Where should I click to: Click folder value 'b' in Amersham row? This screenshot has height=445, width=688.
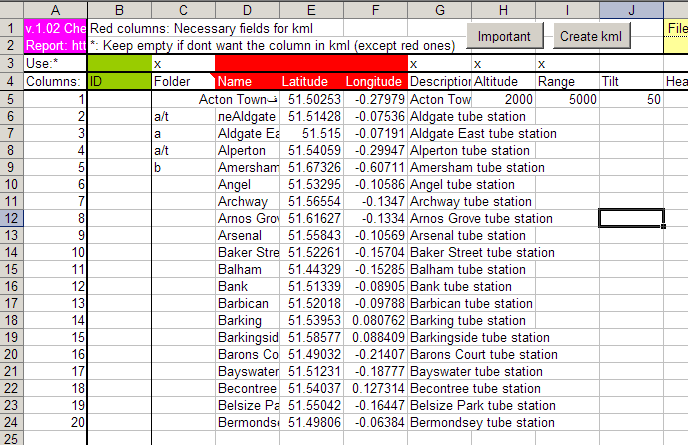coord(183,167)
